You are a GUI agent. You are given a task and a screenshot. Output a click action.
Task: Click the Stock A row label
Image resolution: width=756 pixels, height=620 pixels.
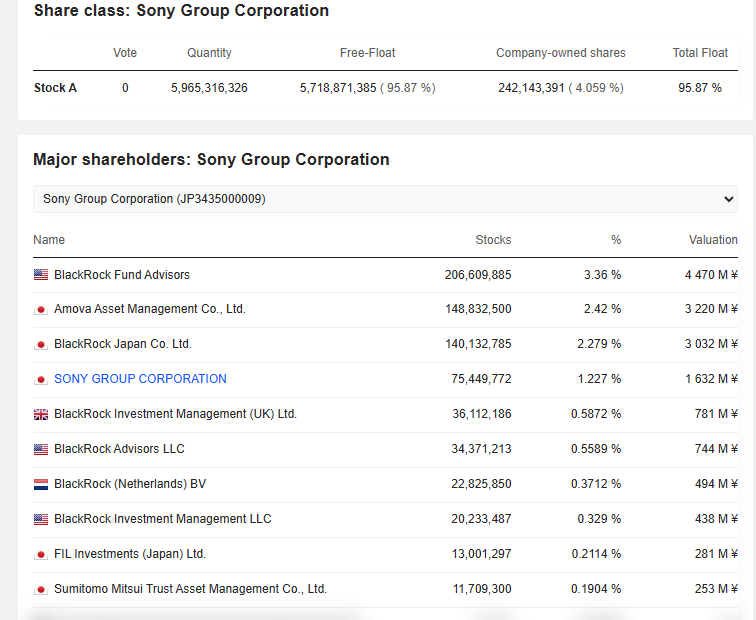pos(55,88)
